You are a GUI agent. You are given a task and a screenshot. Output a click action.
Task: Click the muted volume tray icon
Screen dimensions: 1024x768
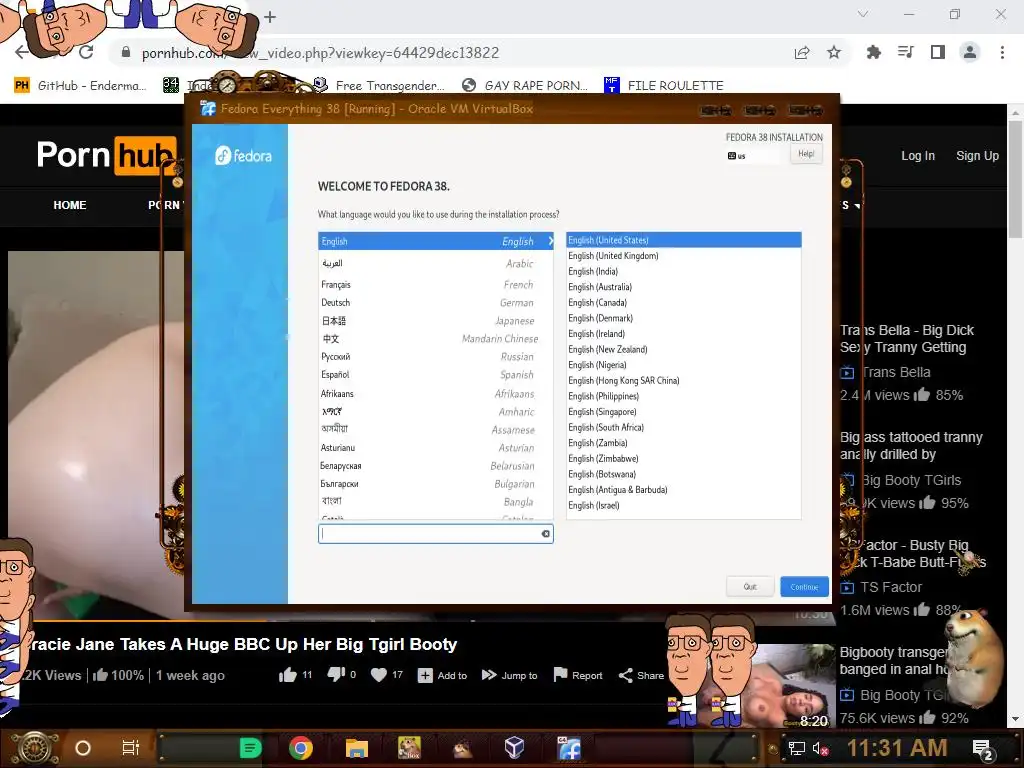click(x=820, y=748)
